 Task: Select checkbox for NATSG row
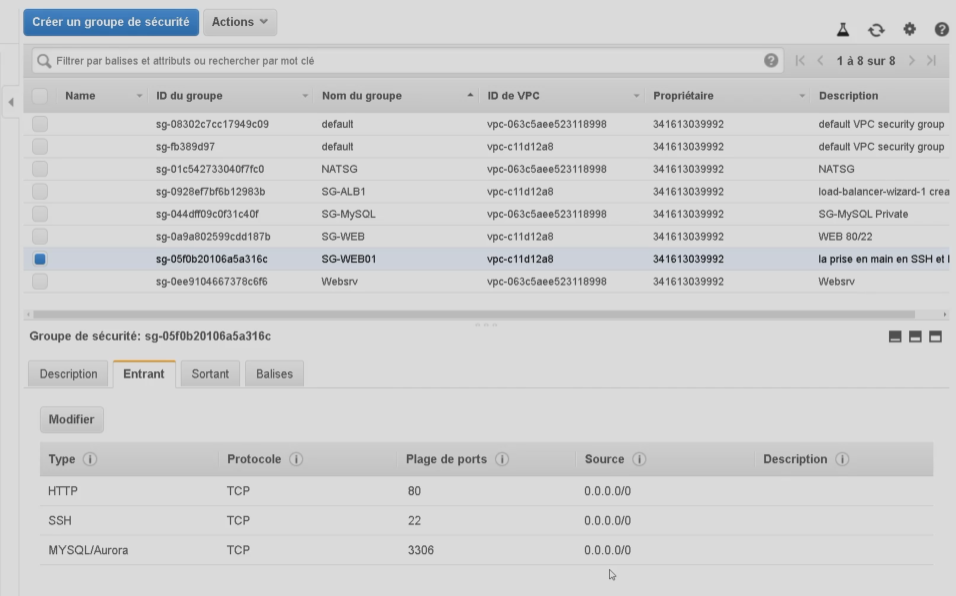(x=40, y=169)
